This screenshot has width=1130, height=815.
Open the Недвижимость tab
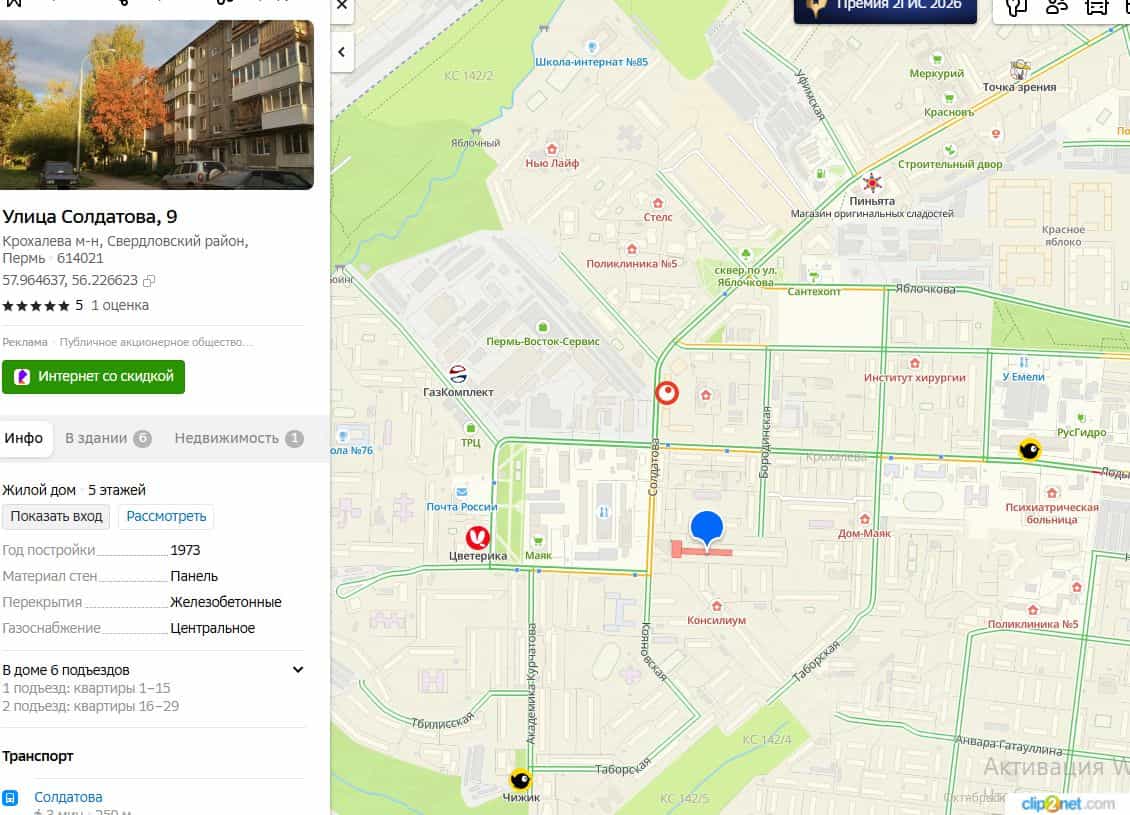point(239,438)
